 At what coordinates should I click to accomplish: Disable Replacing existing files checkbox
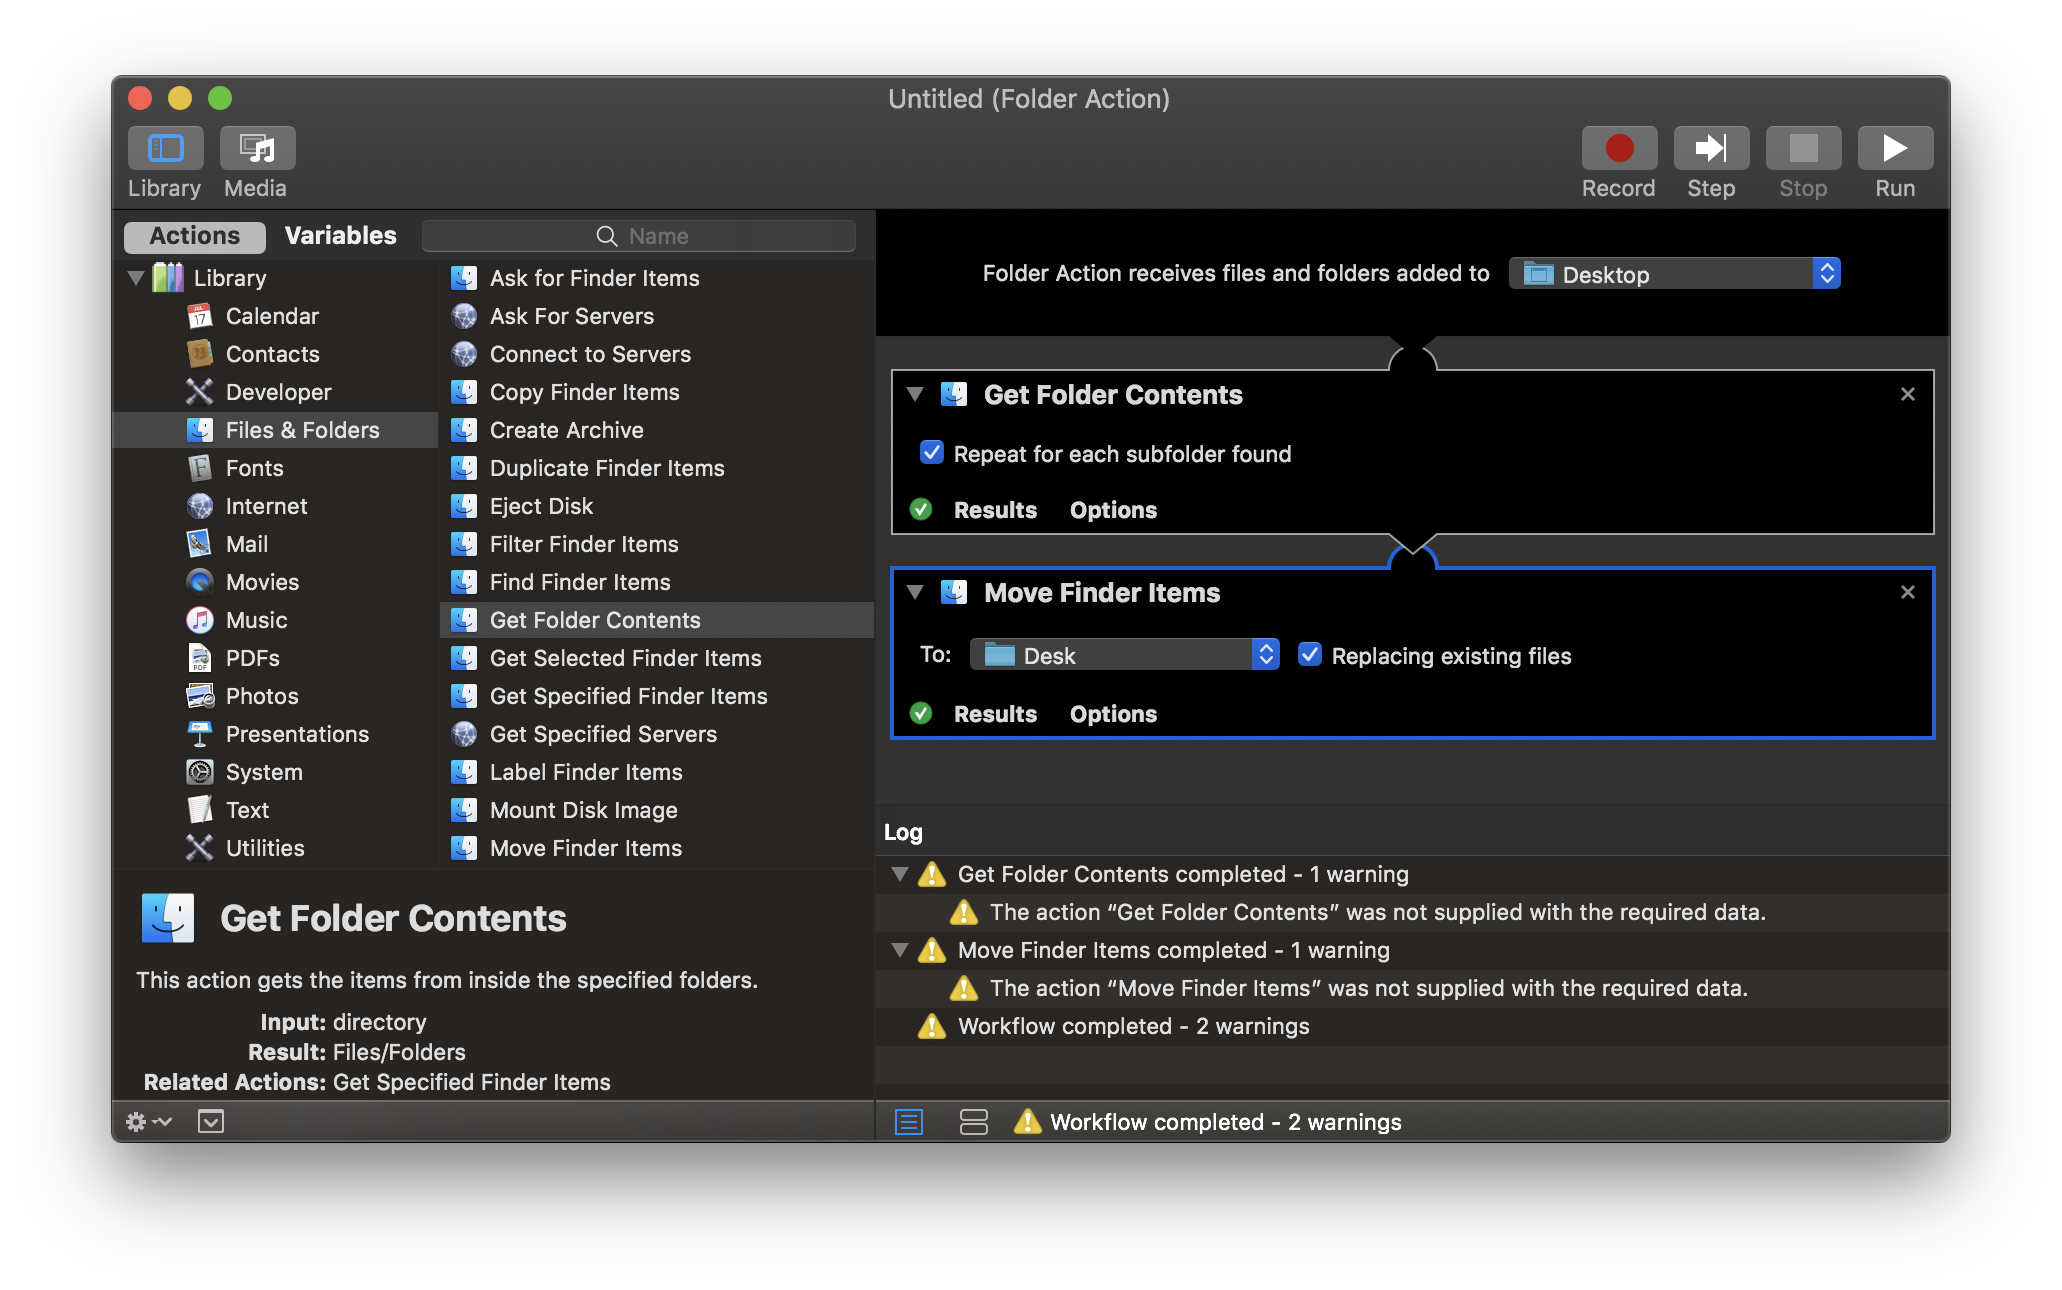(1309, 655)
